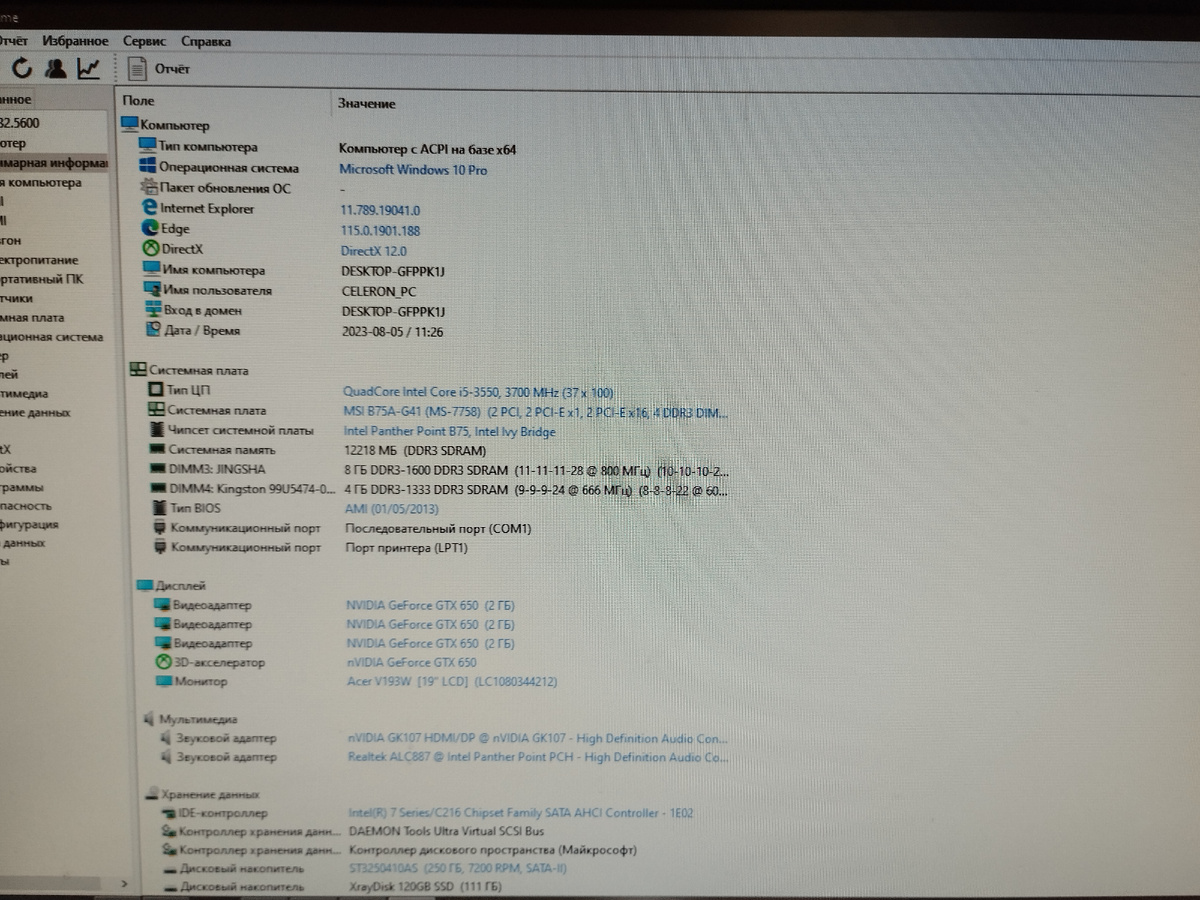Viewport: 1200px width, 900px height.
Task: Click the Имя компьютера row icon
Action: [x=151, y=269]
